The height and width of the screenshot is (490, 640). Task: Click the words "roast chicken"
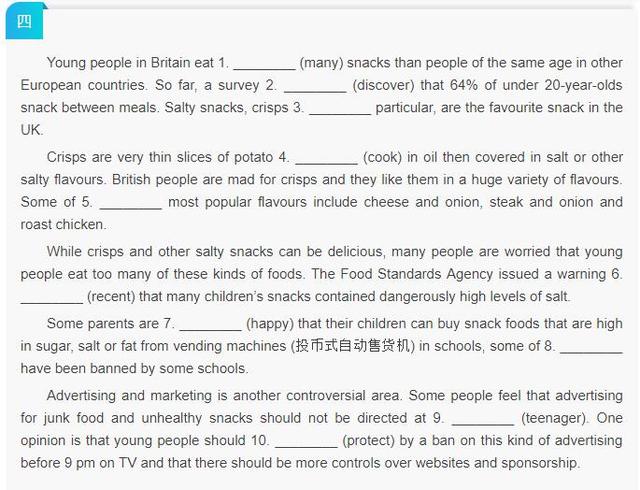pos(63,224)
